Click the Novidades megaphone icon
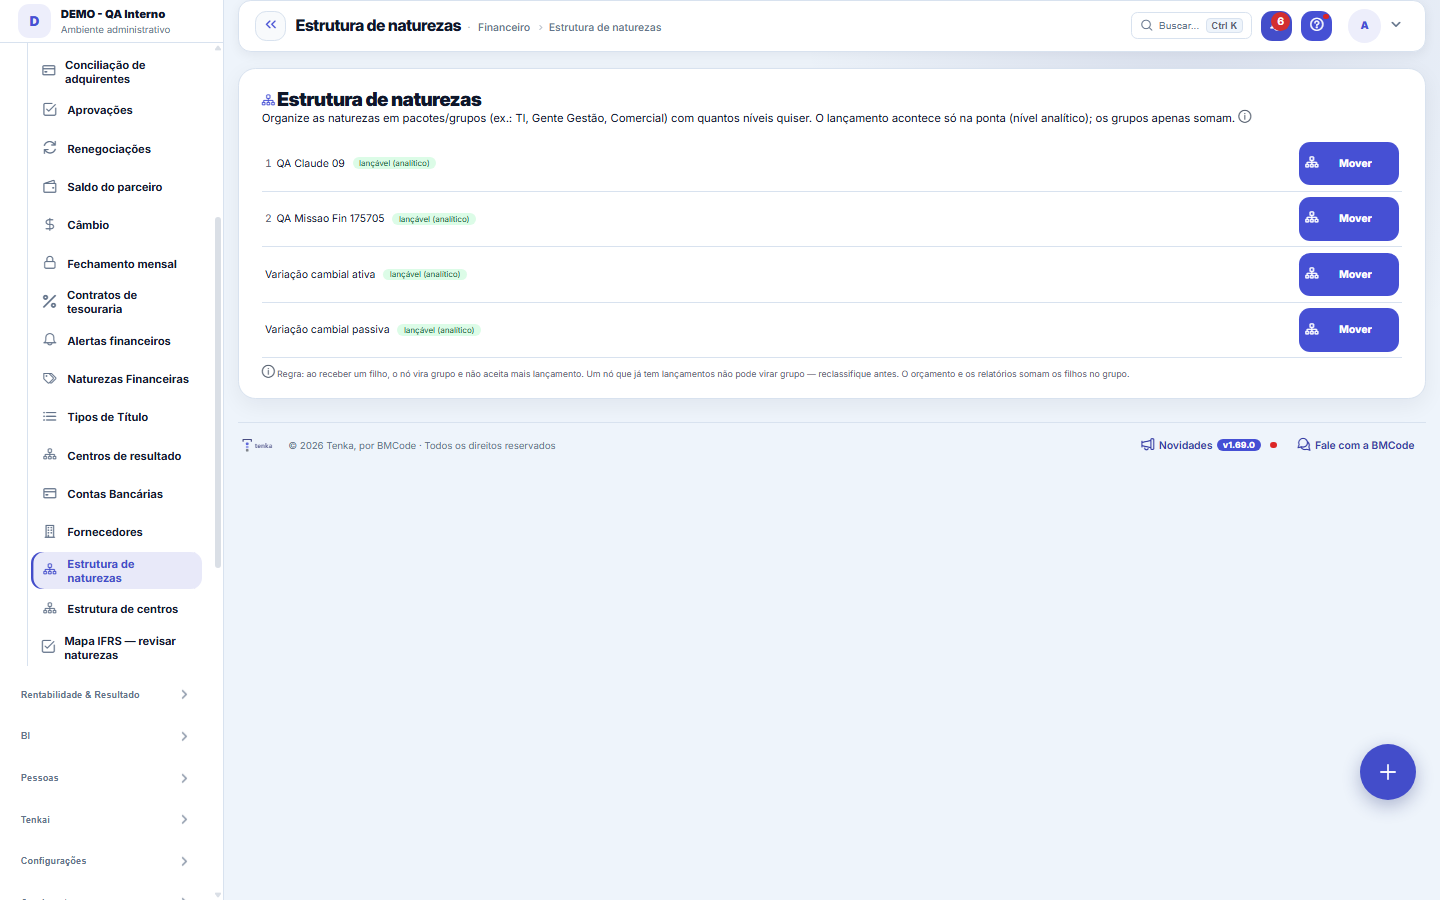Viewport: 1440px width, 900px height. pyautogui.click(x=1148, y=445)
